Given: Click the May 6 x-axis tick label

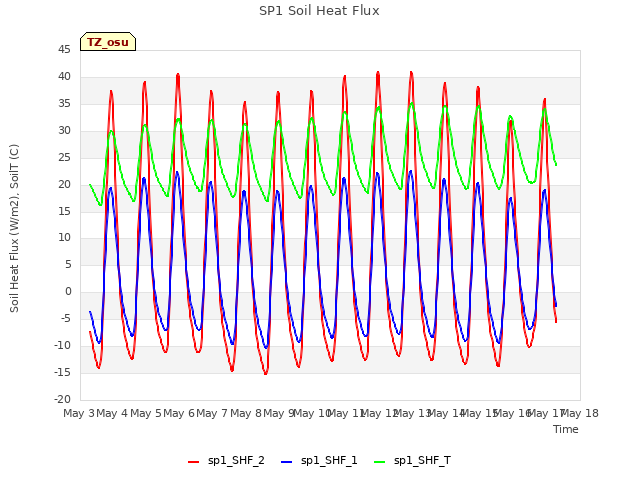Looking at the screenshot, I should [179, 413].
